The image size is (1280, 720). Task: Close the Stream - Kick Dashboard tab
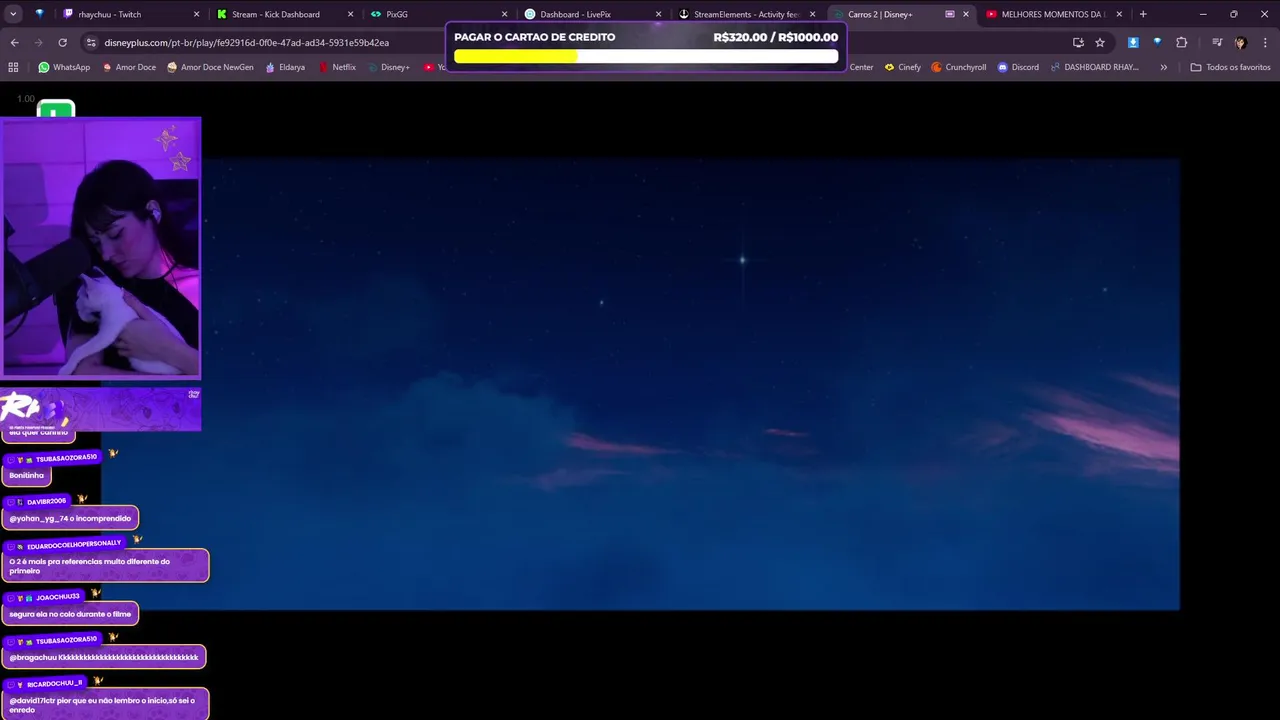(x=350, y=14)
